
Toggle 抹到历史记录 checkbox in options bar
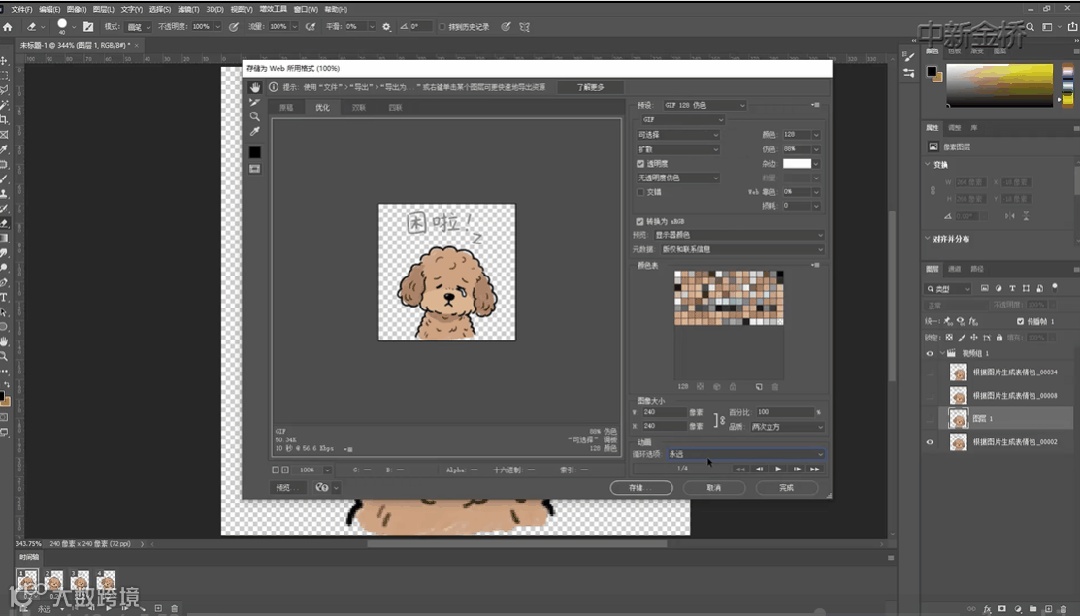(x=442, y=27)
